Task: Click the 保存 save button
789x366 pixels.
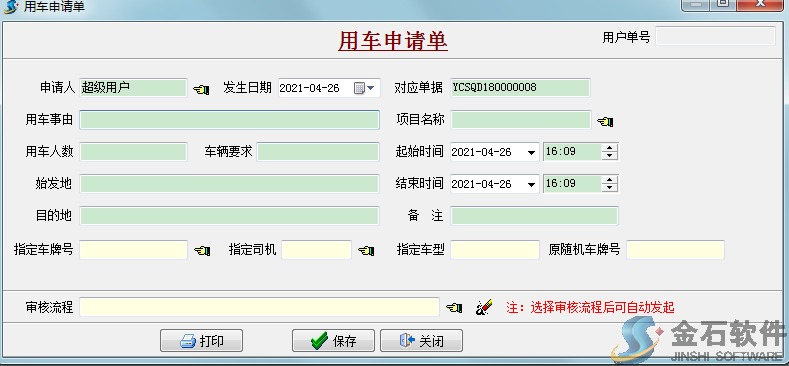Action: [x=333, y=341]
